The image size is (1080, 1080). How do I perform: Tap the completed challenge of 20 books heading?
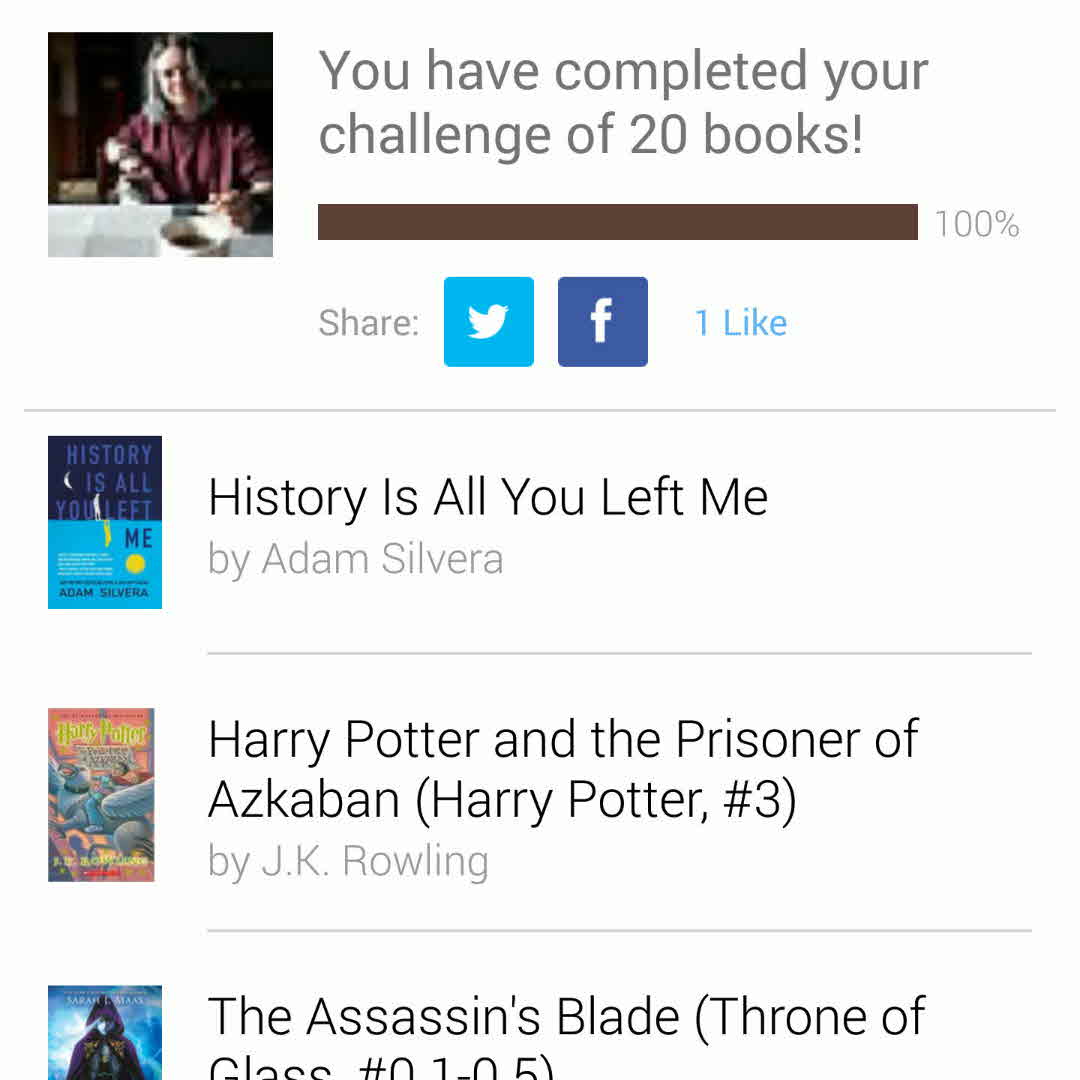tap(623, 103)
